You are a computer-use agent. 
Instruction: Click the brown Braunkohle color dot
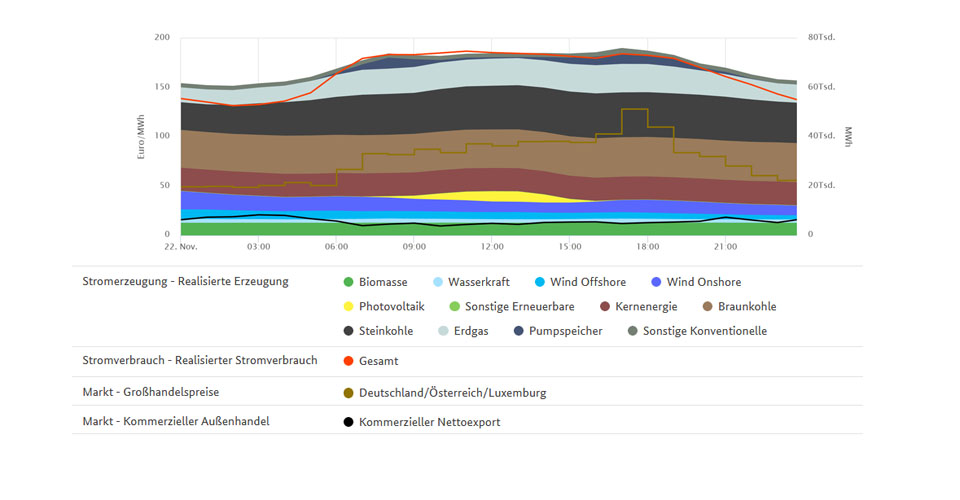click(708, 307)
